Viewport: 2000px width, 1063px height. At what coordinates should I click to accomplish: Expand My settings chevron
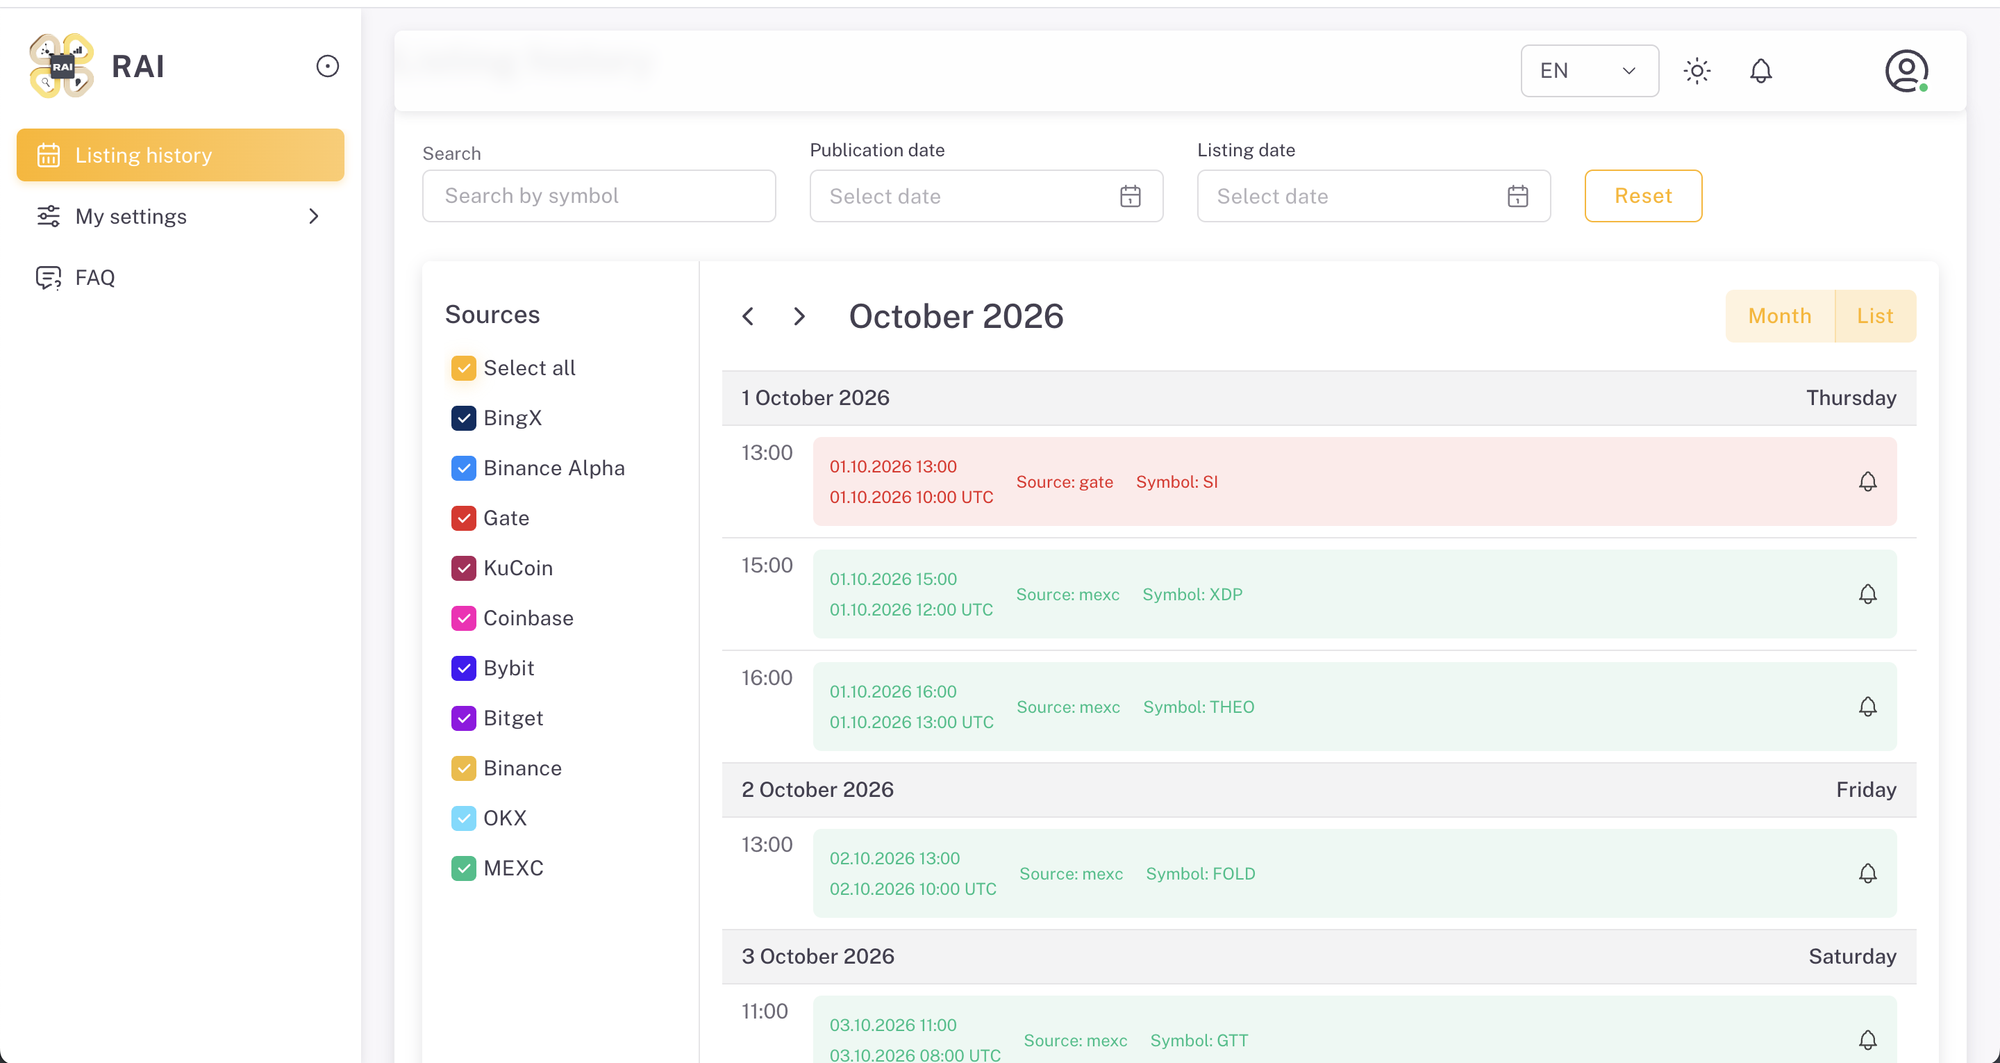(x=314, y=216)
